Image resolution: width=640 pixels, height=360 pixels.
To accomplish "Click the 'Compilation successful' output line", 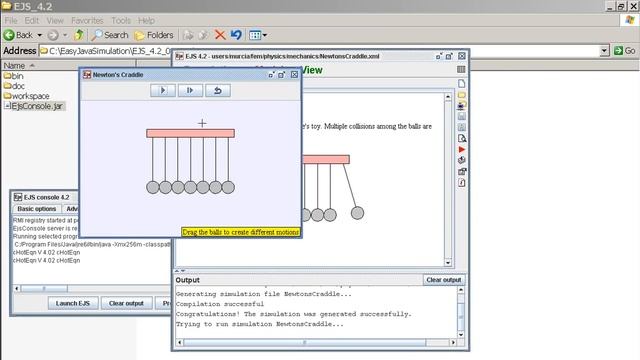I will 220,304.
